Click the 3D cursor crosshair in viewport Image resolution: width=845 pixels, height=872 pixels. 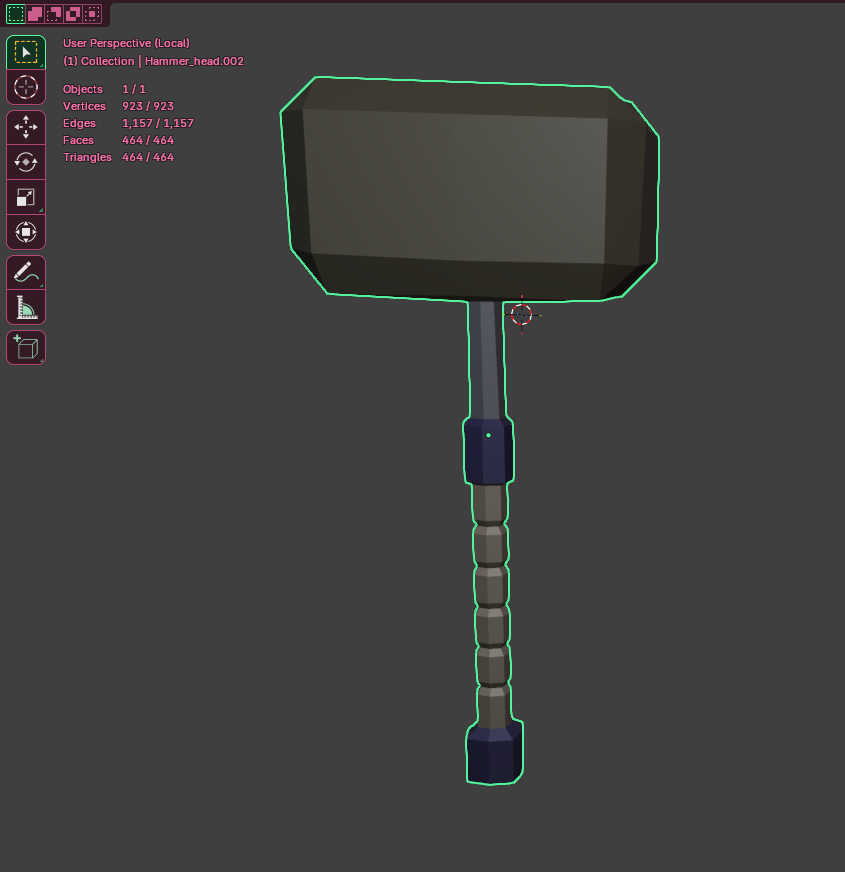(x=521, y=315)
